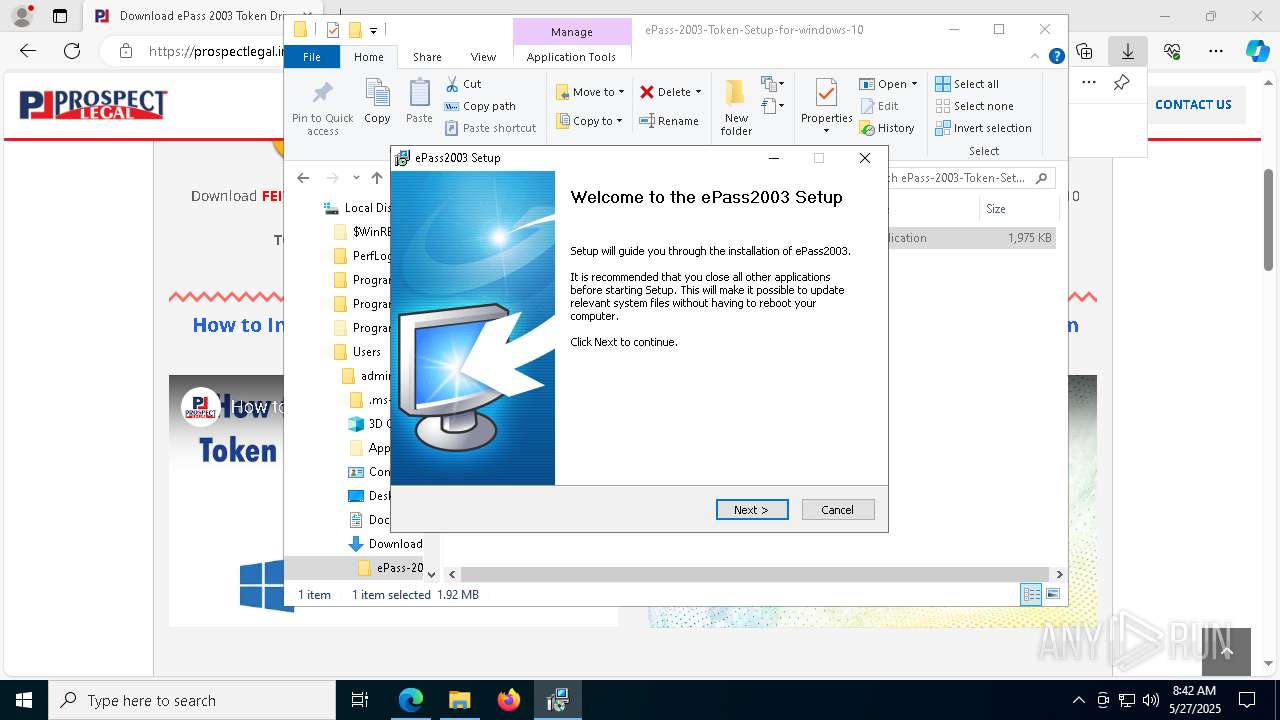Switch to the Share ribbon tab
The height and width of the screenshot is (720, 1280).
(x=427, y=57)
